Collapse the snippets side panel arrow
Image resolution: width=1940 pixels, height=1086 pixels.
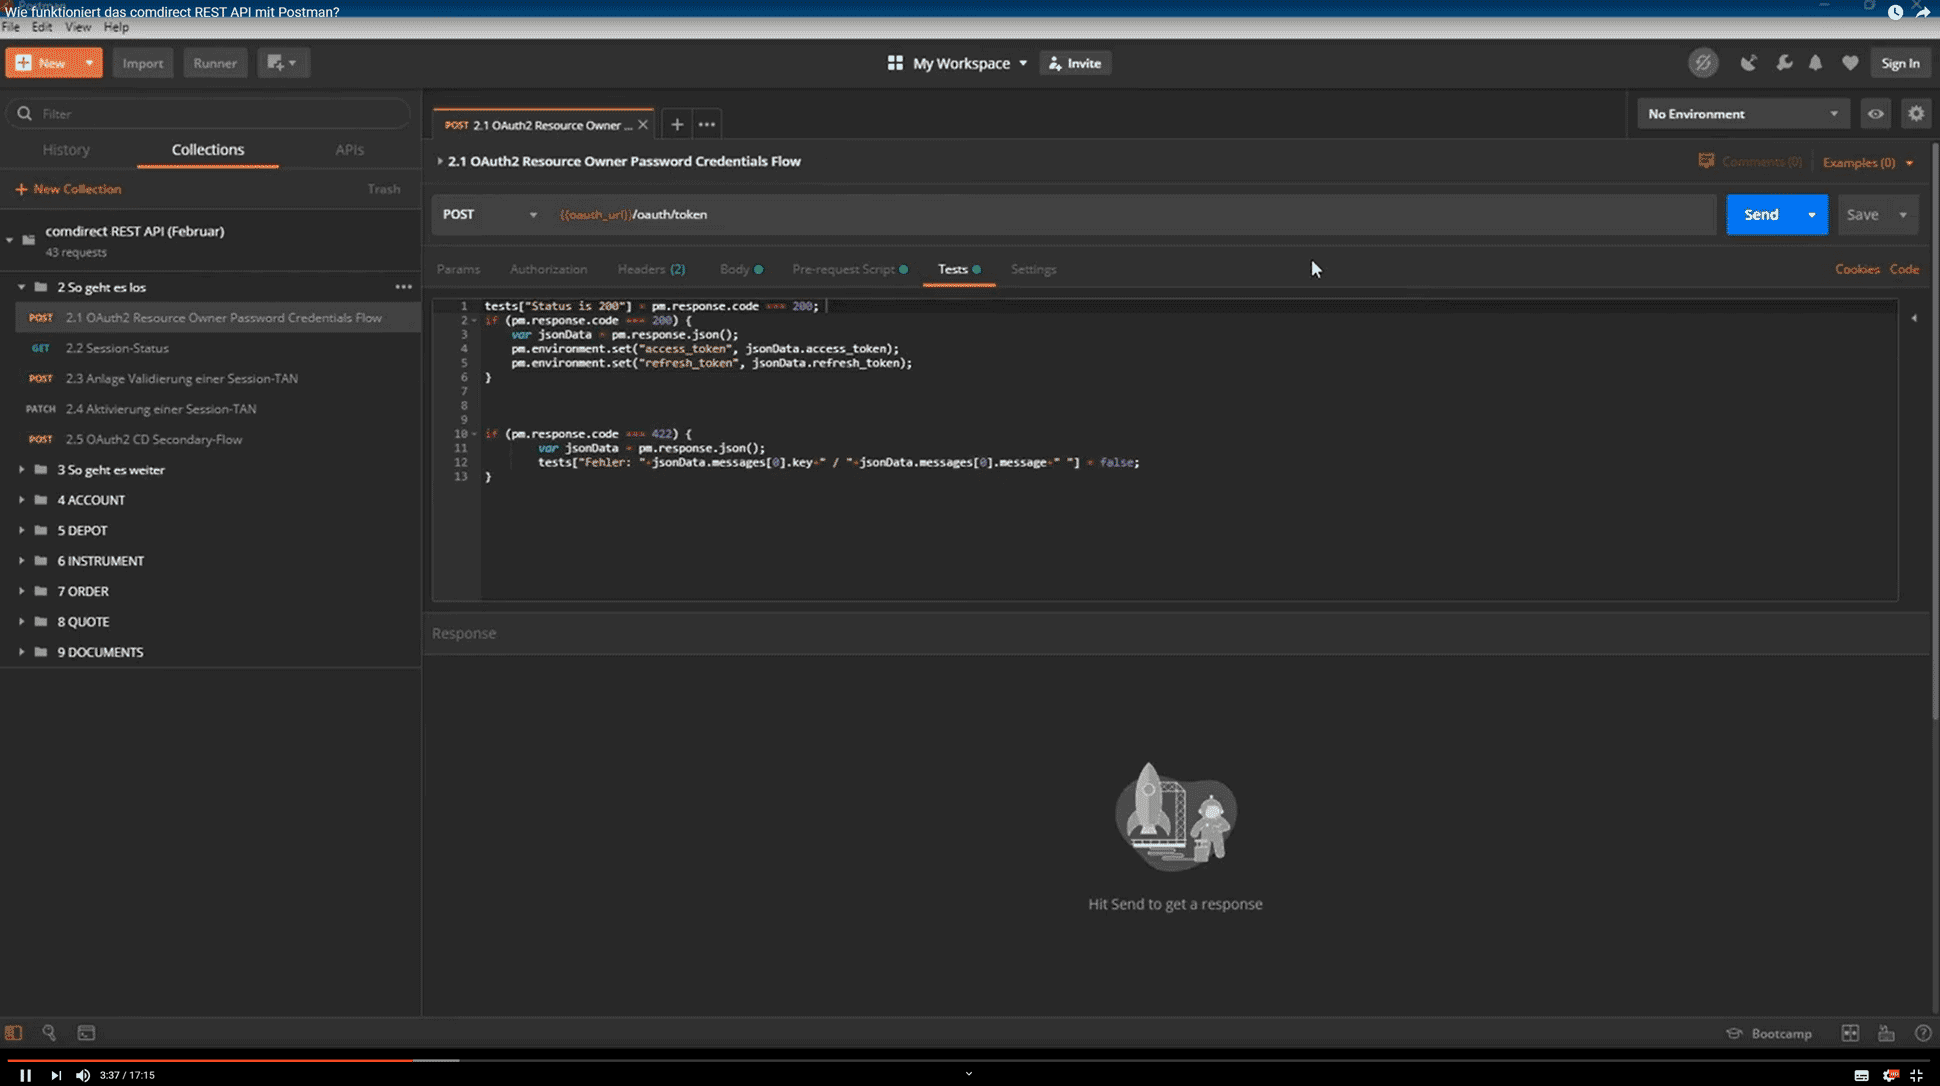click(1914, 318)
